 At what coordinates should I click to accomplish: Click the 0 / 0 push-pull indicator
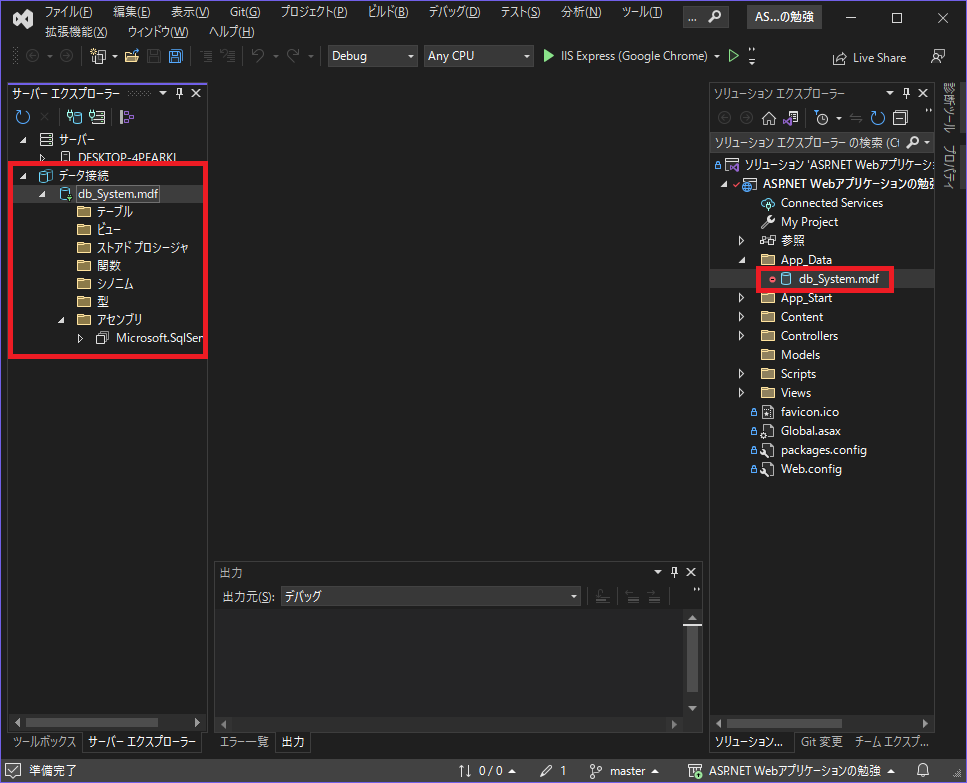(487, 771)
